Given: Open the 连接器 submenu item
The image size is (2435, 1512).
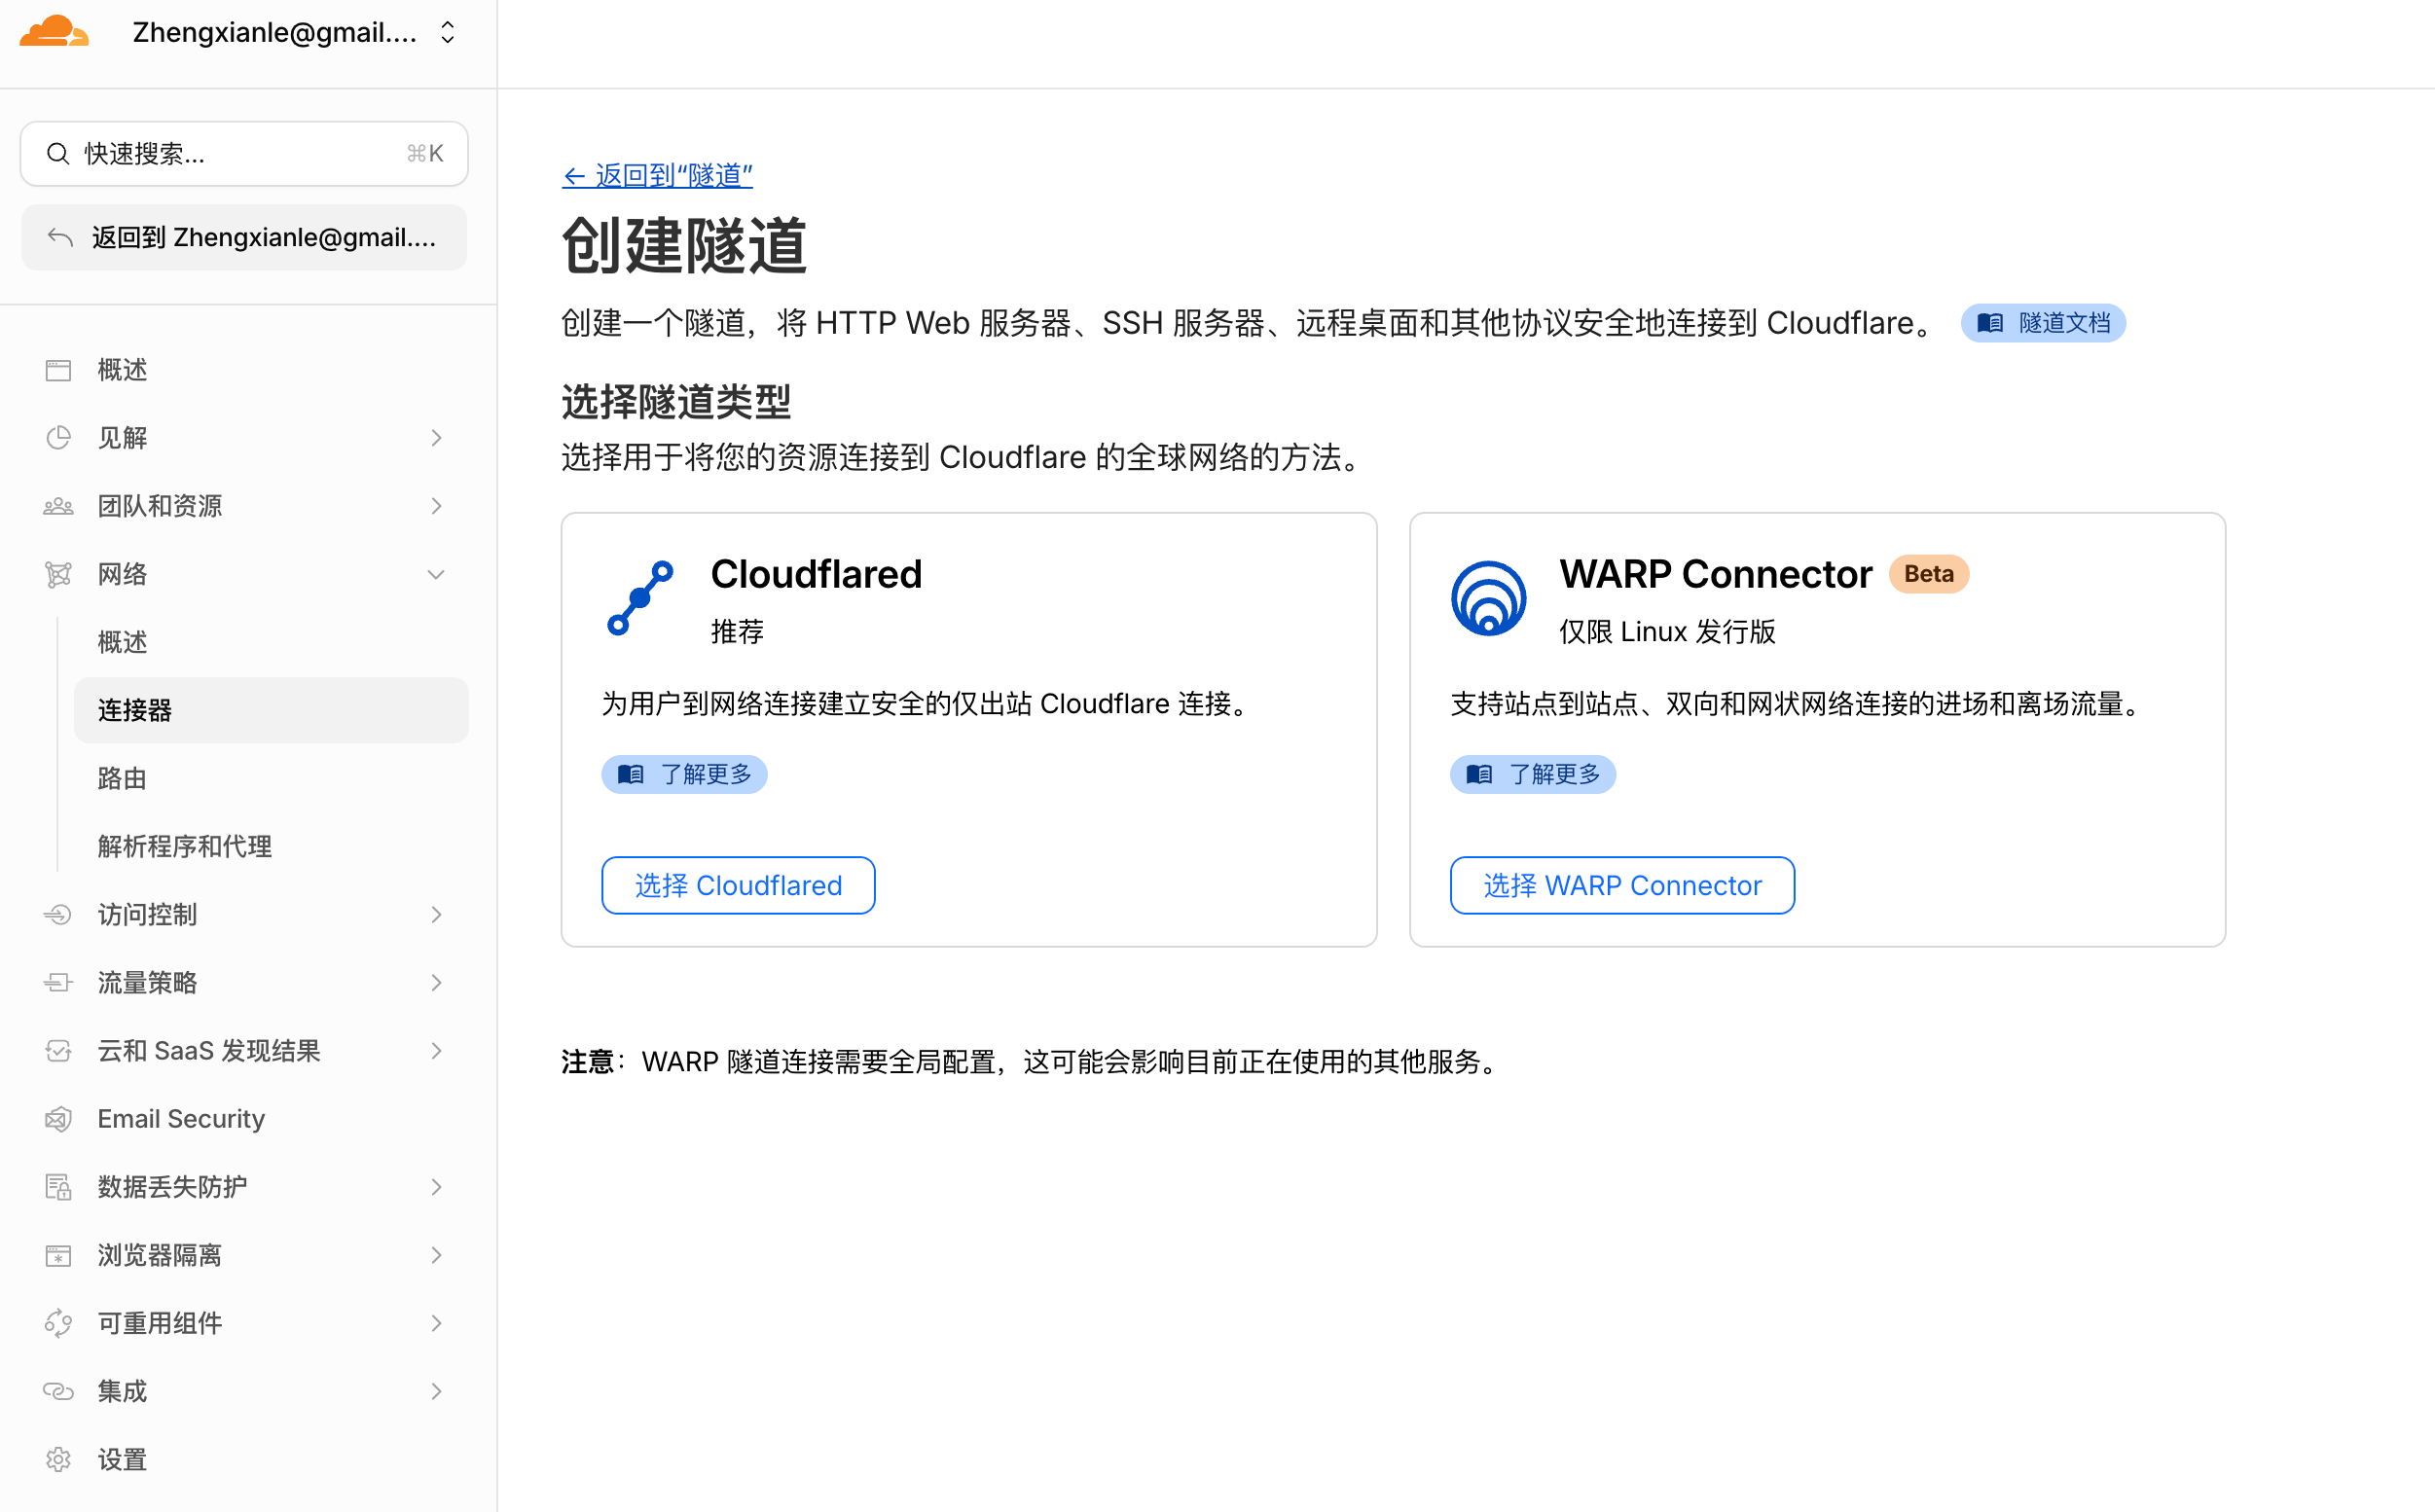Looking at the screenshot, I should [135, 710].
